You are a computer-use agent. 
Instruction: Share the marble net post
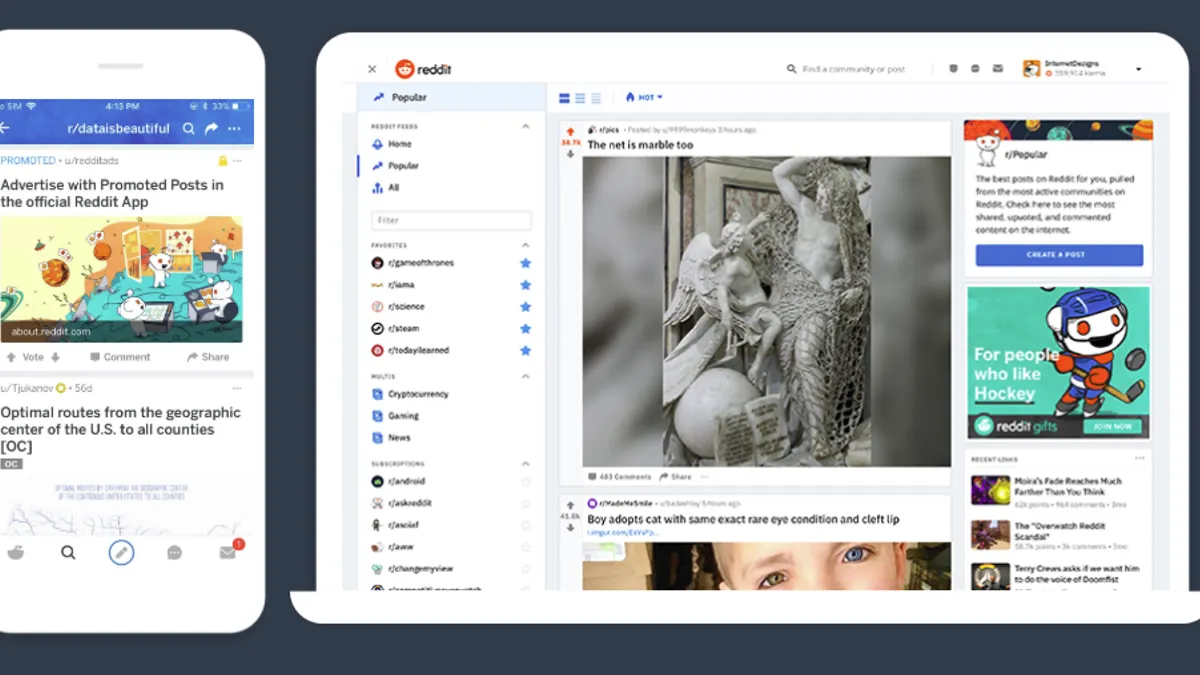[676, 477]
